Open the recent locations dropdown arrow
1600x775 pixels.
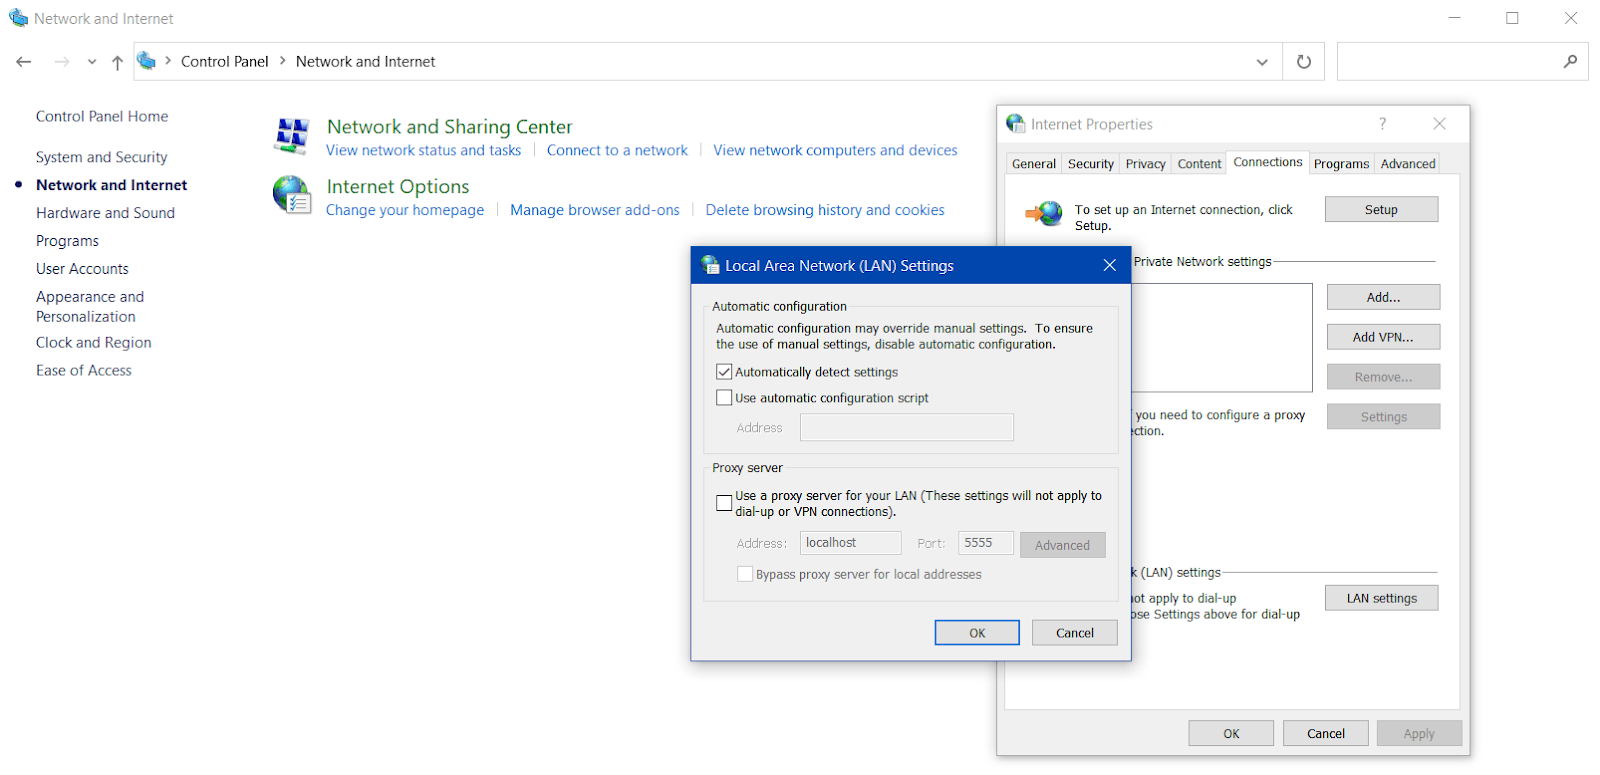pos(92,62)
